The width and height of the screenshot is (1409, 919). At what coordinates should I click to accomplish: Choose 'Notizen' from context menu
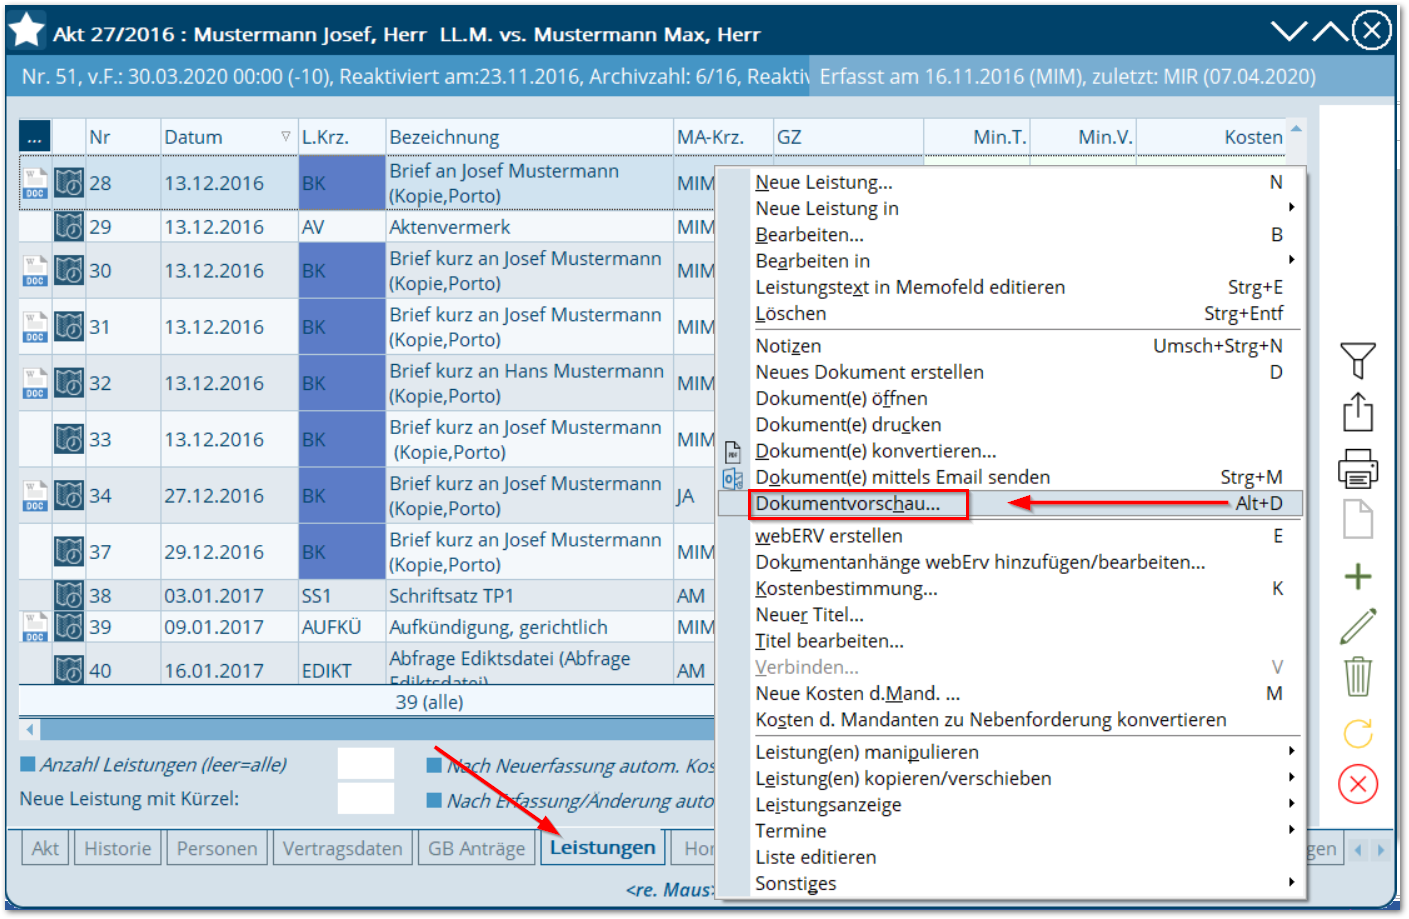point(1010,346)
